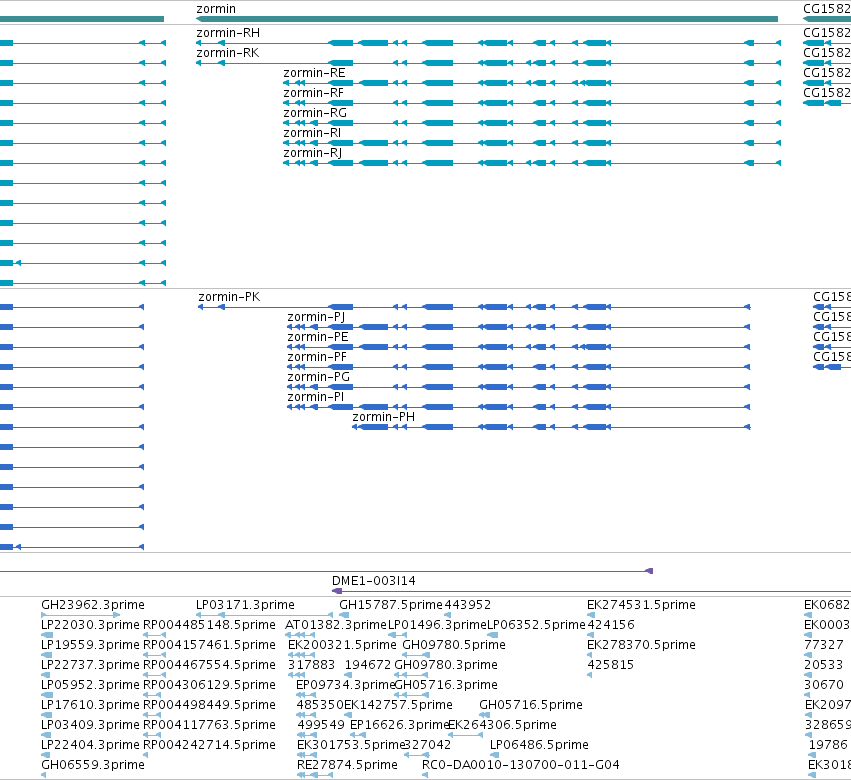Screen dimensions: 851x780
Task: Click the RP004117763.5prime label
Action: click(x=209, y=726)
